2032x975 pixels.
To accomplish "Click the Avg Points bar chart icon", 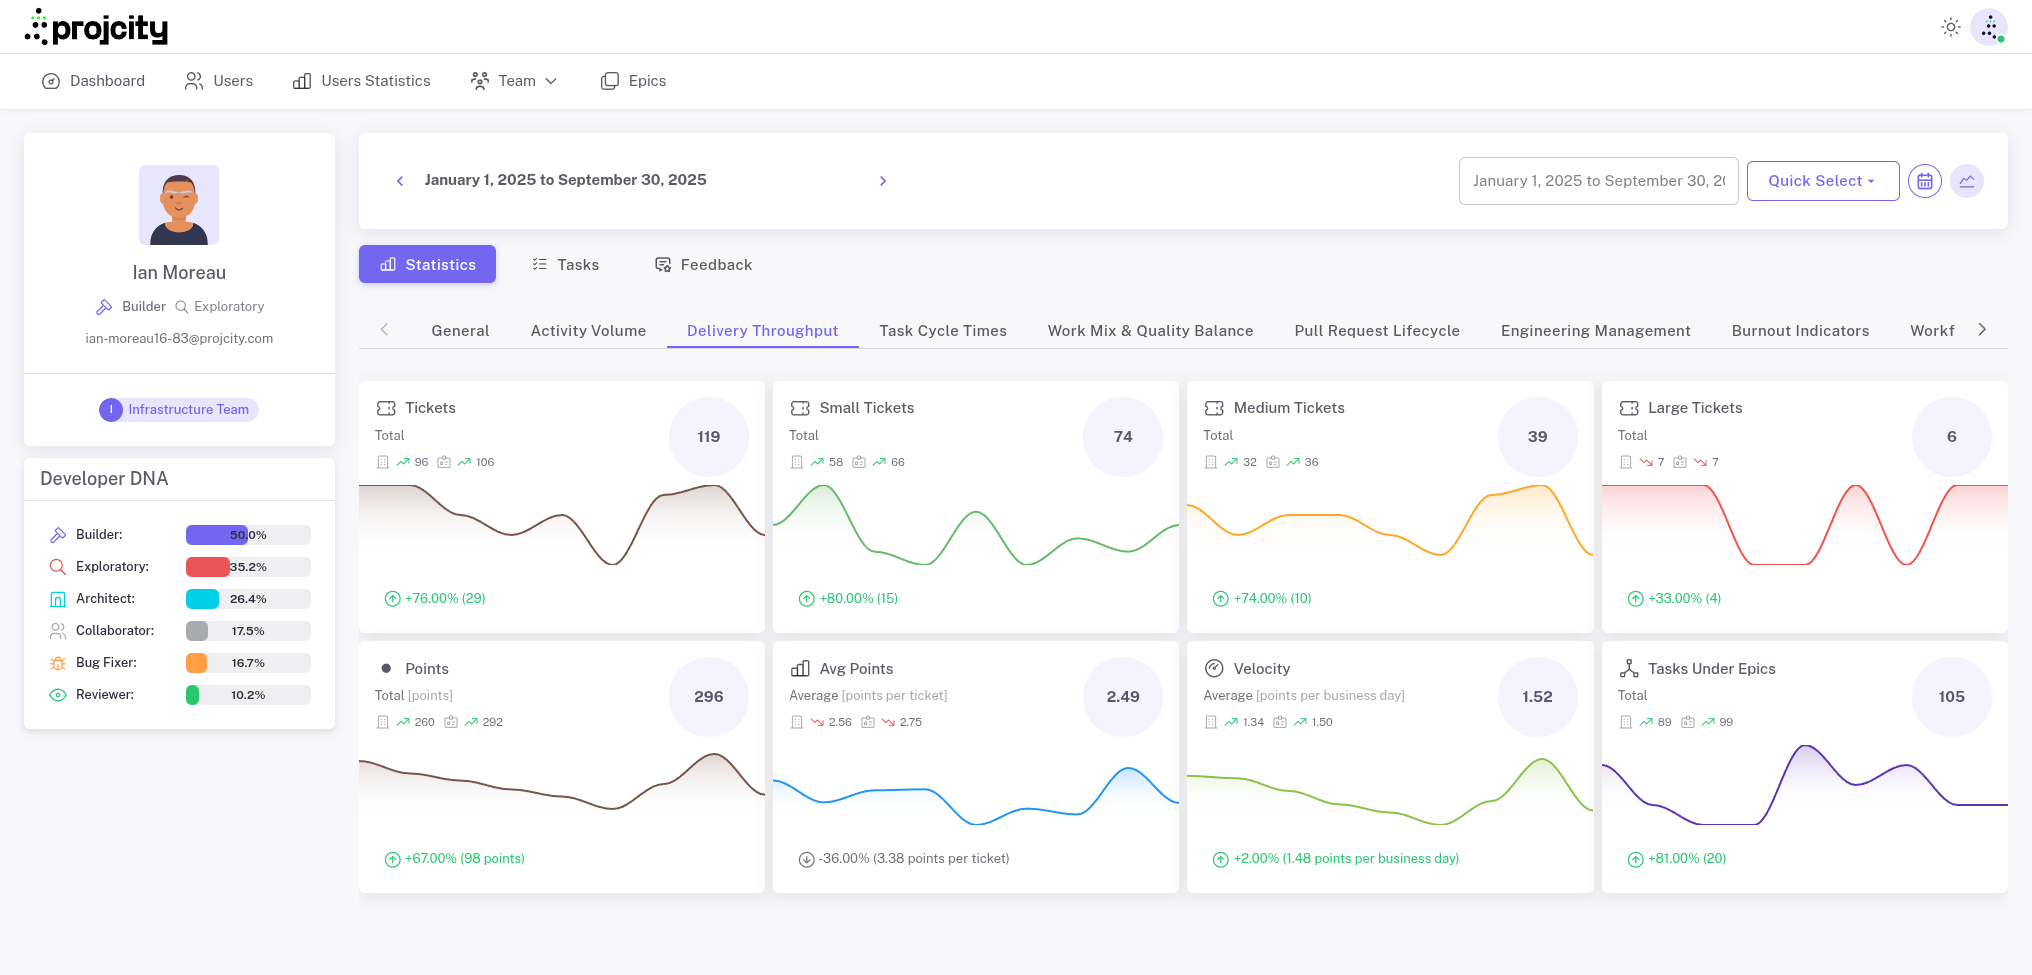I will [800, 668].
